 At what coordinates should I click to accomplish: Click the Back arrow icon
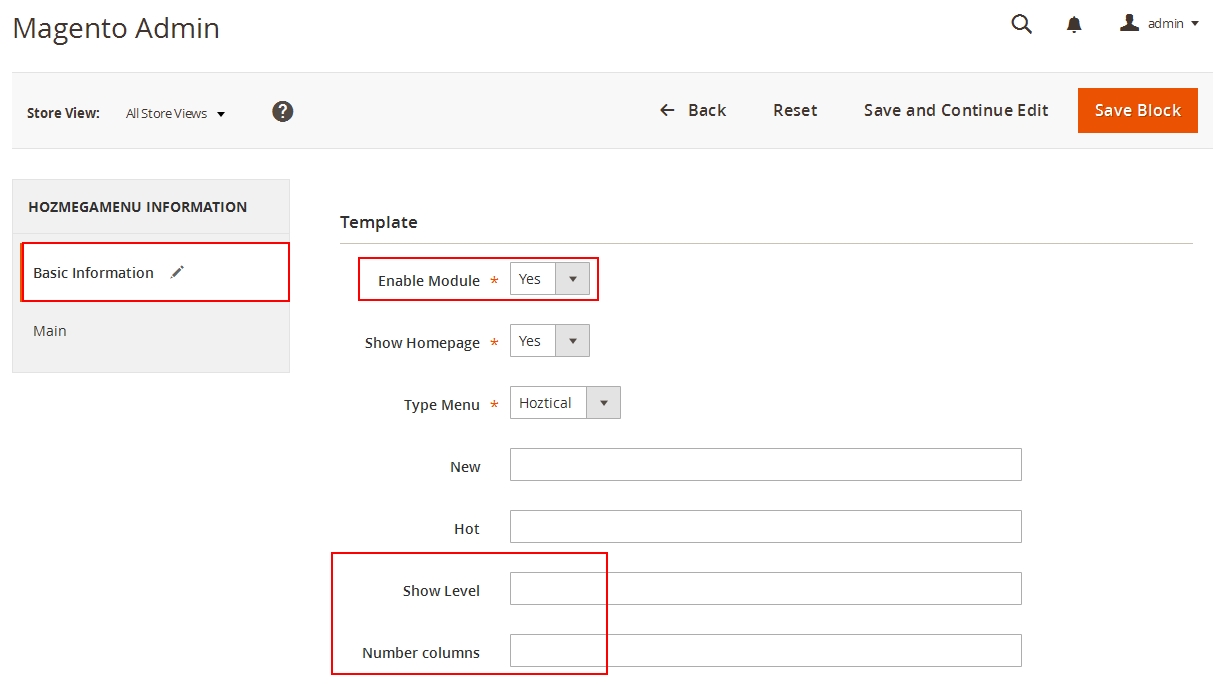tap(667, 110)
